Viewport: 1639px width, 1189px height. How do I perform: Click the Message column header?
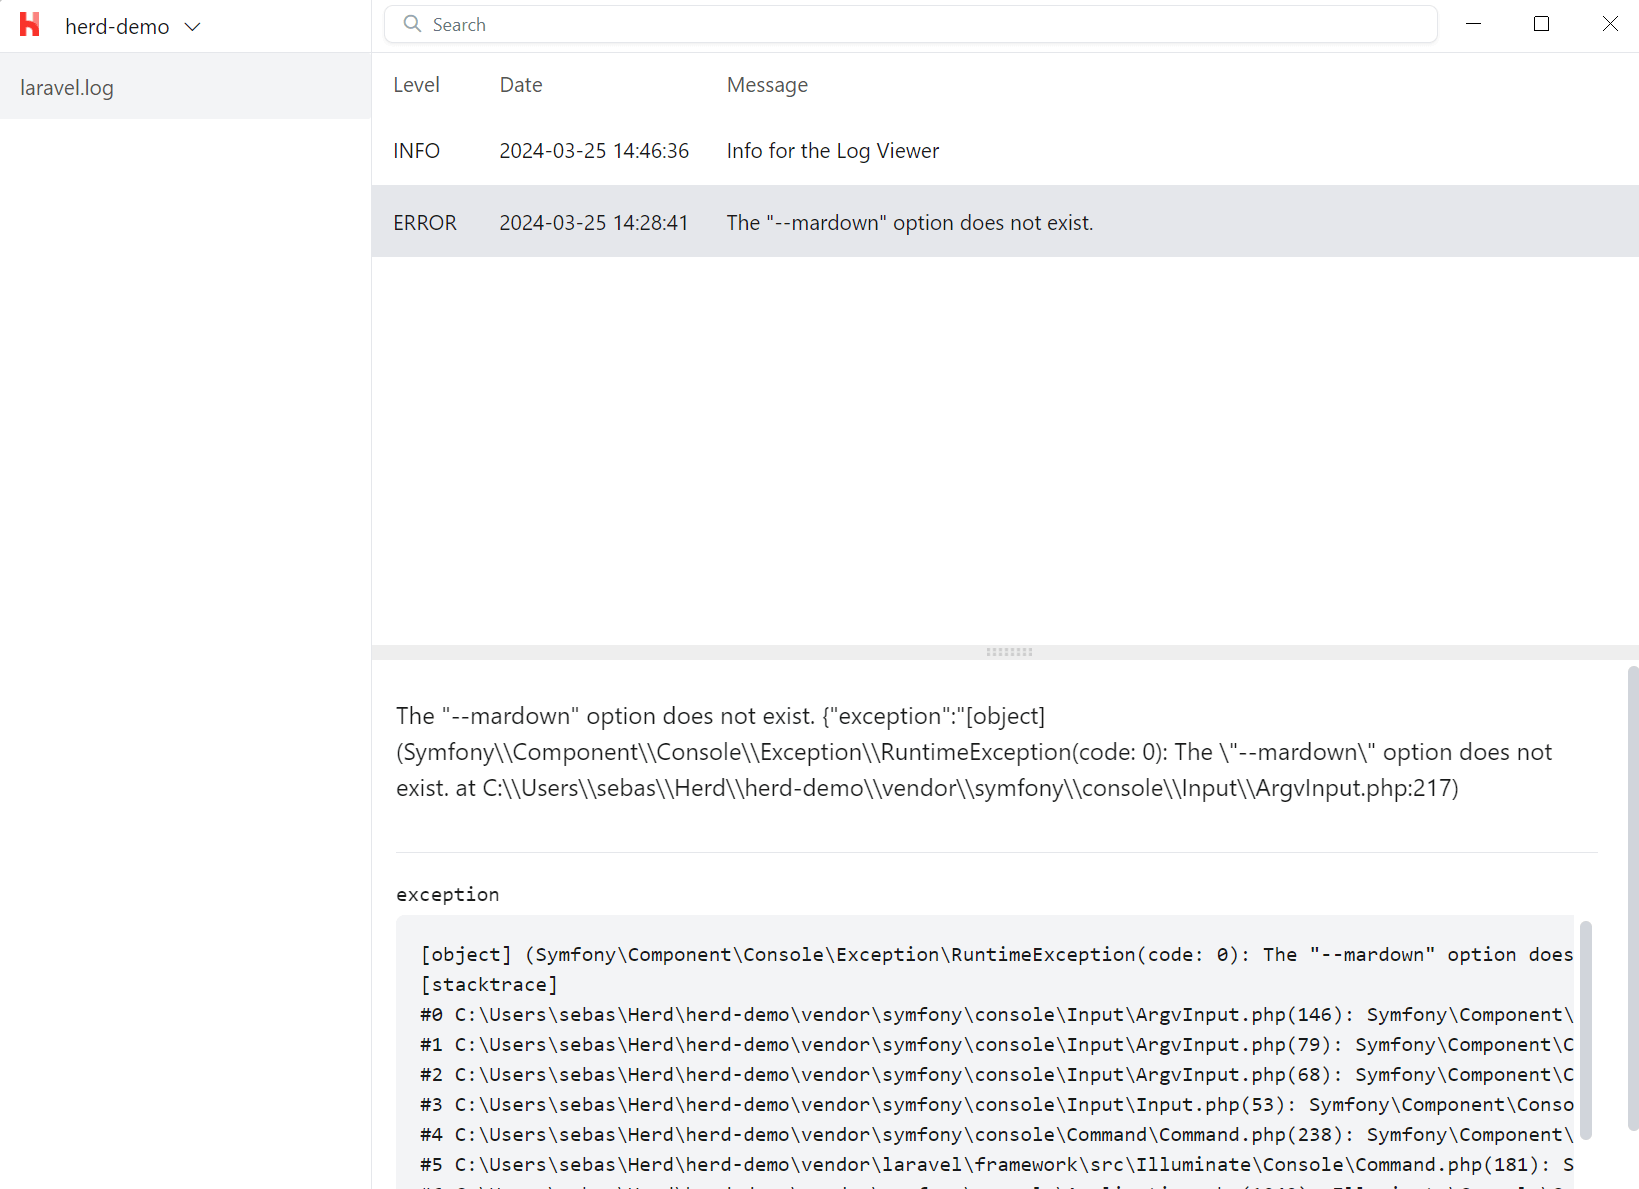click(x=767, y=85)
